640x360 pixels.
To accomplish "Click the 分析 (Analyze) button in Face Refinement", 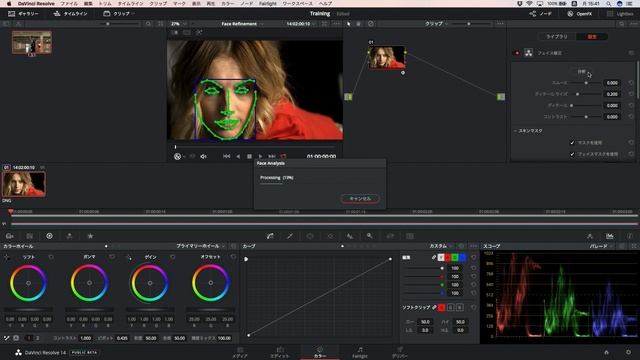I will point(582,71).
